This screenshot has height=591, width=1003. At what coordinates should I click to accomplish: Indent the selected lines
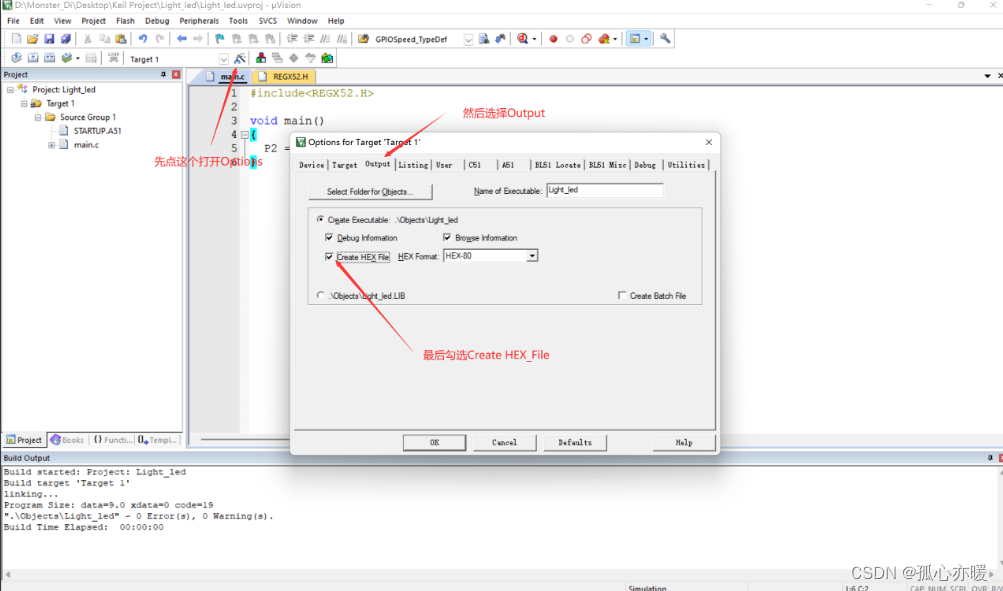point(292,39)
